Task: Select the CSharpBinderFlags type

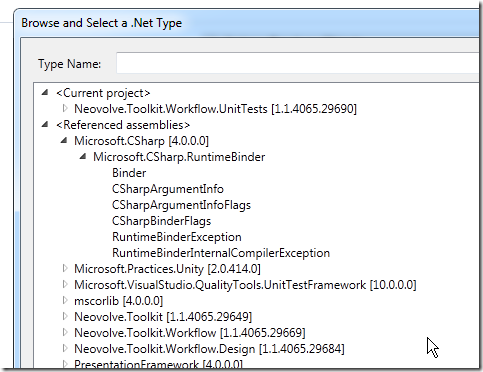Action: pyautogui.click(x=162, y=221)
